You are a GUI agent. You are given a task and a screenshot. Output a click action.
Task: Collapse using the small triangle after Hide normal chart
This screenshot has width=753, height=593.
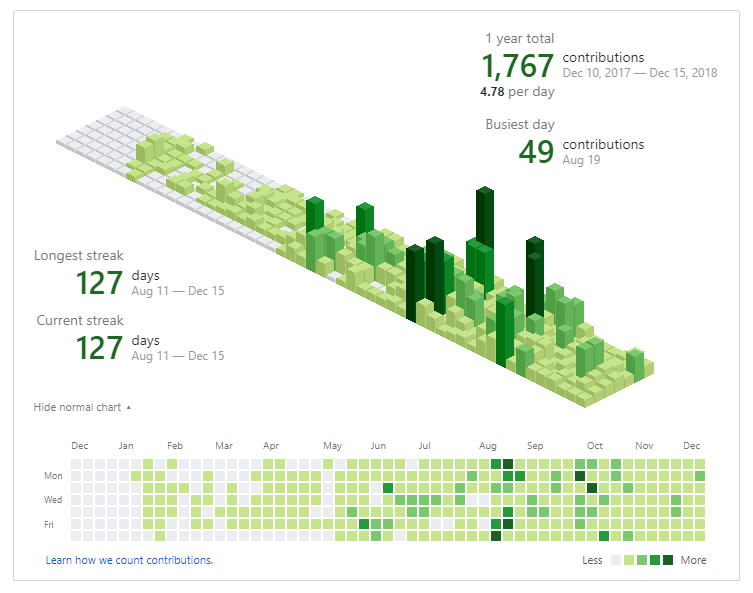point(129,407)
